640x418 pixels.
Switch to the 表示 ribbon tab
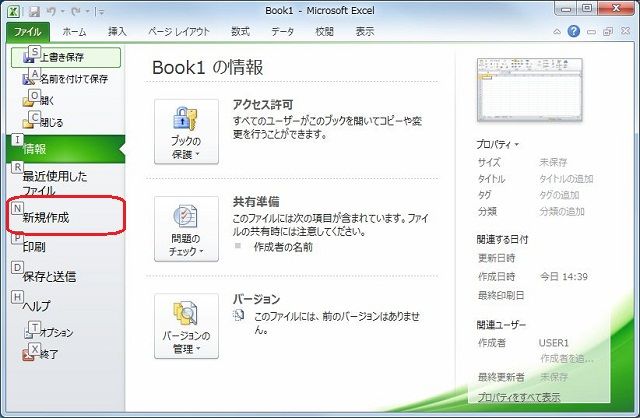click(x=364, y=32)
